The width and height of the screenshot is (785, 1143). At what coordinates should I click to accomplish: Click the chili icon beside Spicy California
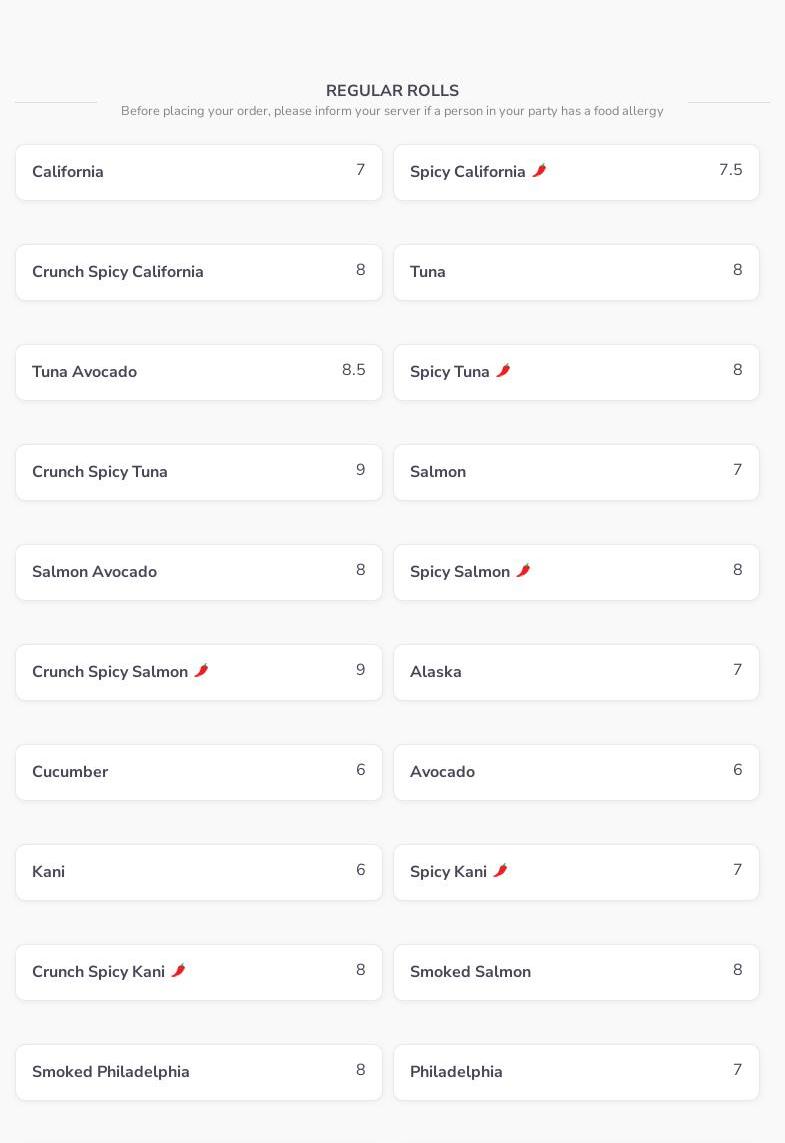[539, 171]
